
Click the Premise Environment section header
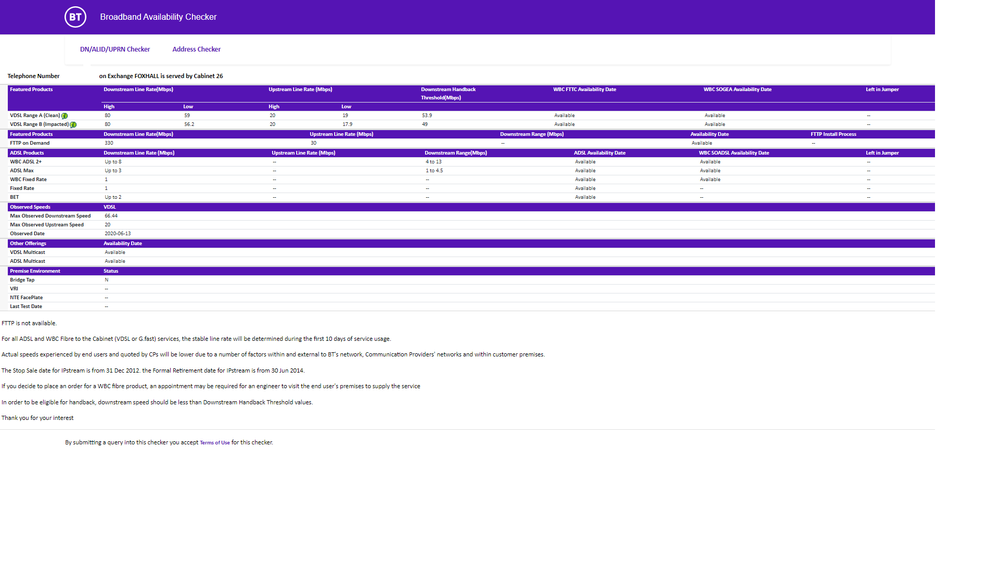coord(35,271)
